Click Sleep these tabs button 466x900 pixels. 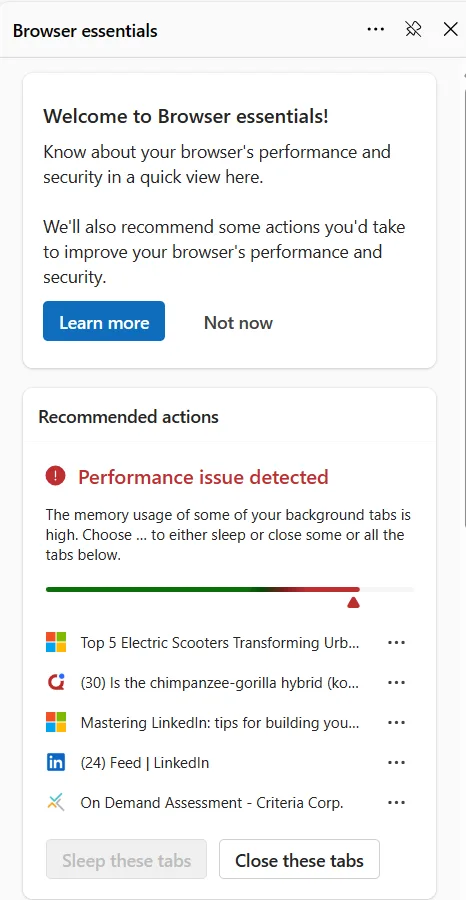click(x=126, y=859)
